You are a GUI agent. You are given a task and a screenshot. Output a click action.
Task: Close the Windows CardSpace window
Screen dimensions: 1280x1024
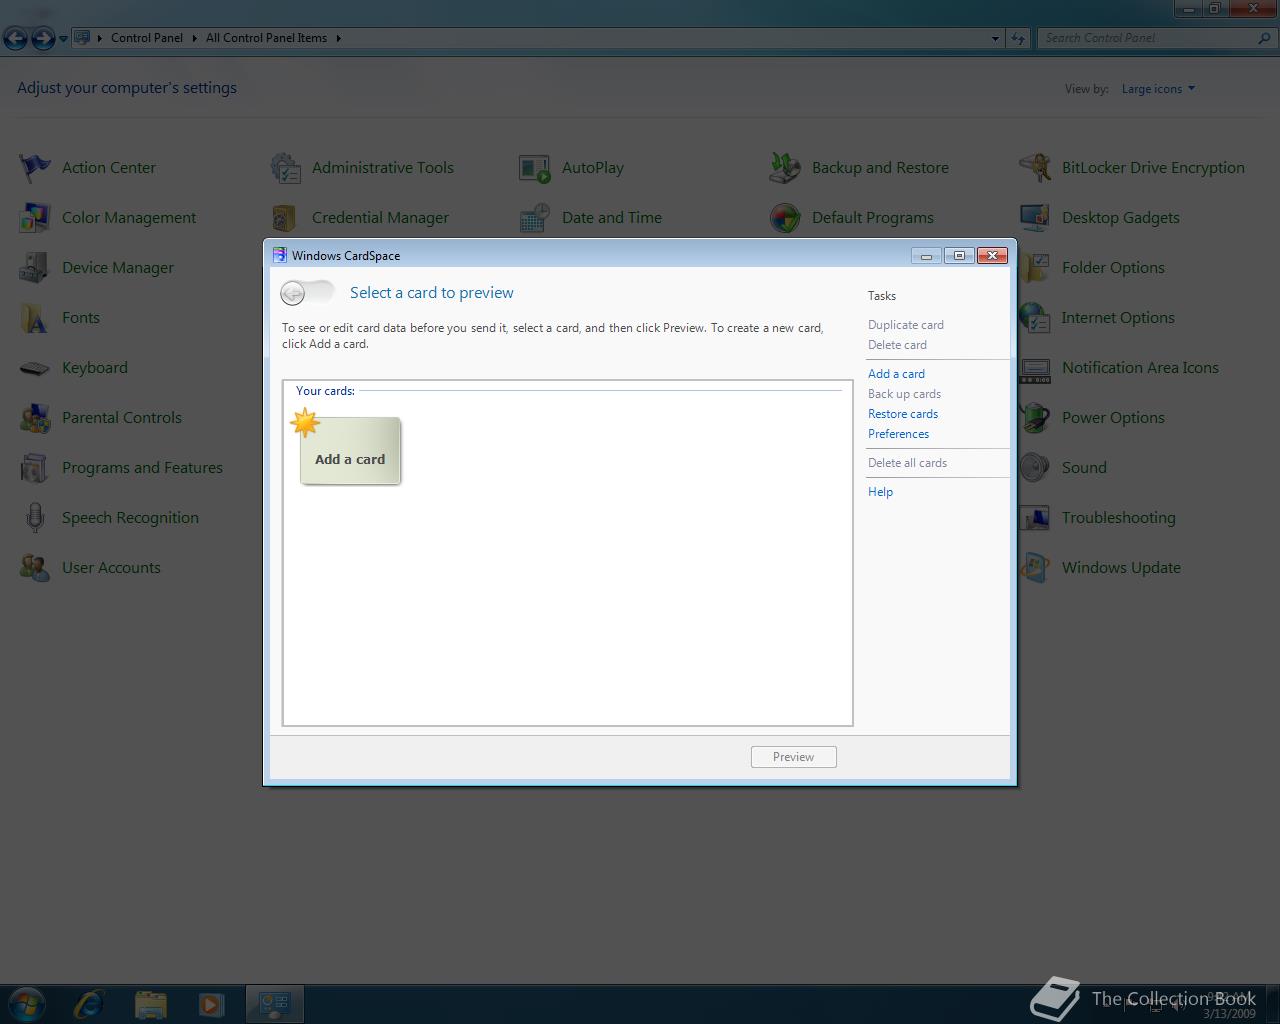tap(992, 255)
